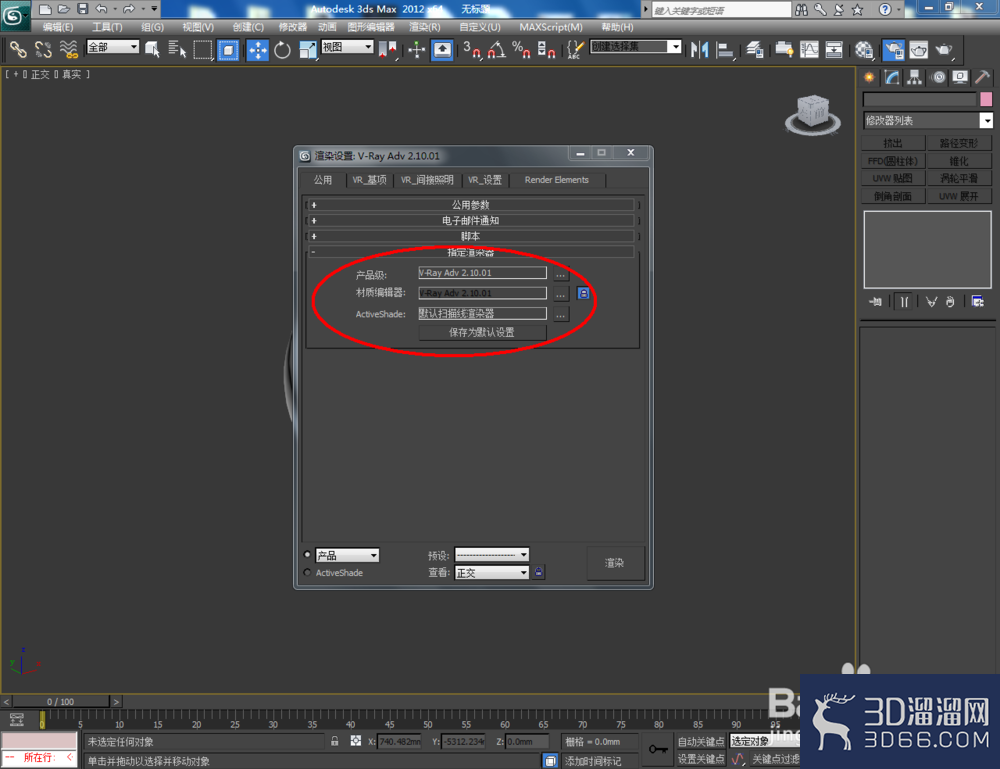This screenshot has width=1000, height=769.
Task: Activate the Select and Move tool
Action: pyautogui.click(x=258, y=49)
